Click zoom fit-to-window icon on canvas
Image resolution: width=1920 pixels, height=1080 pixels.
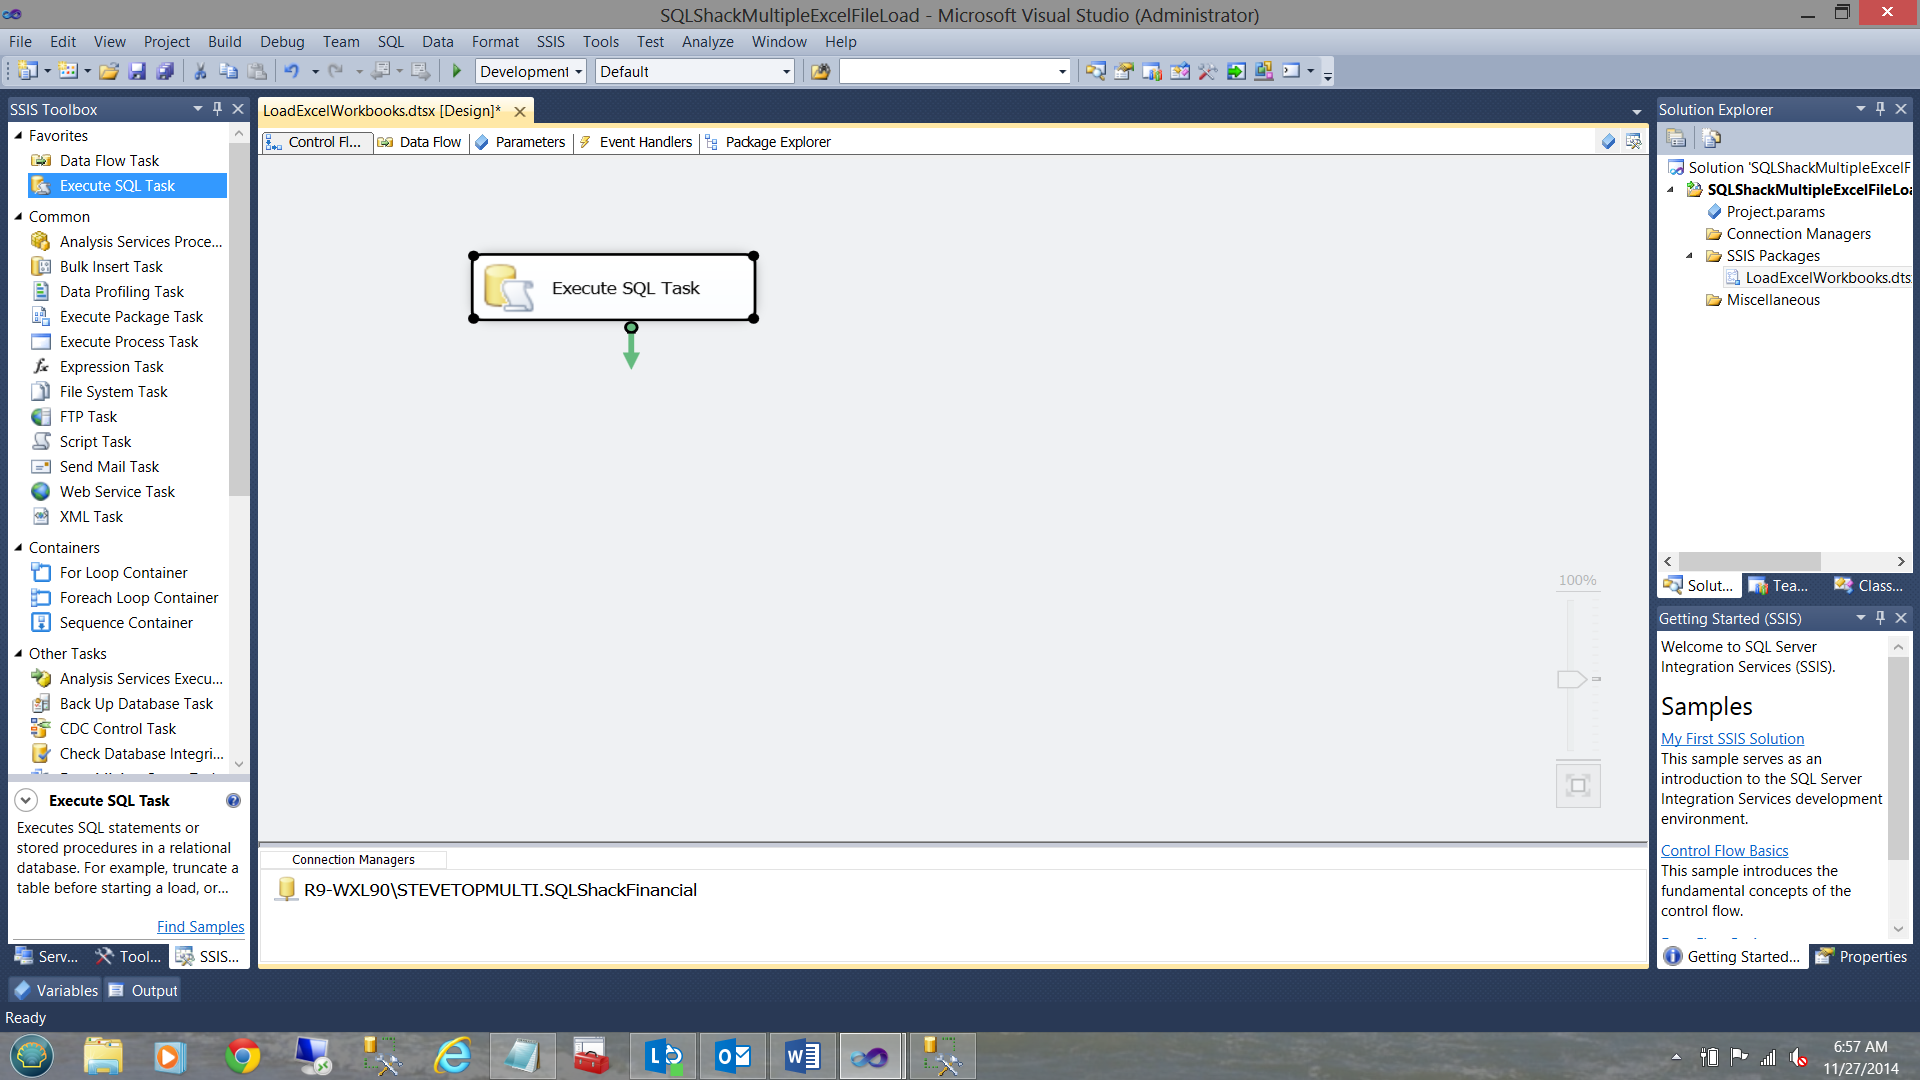1578,785
